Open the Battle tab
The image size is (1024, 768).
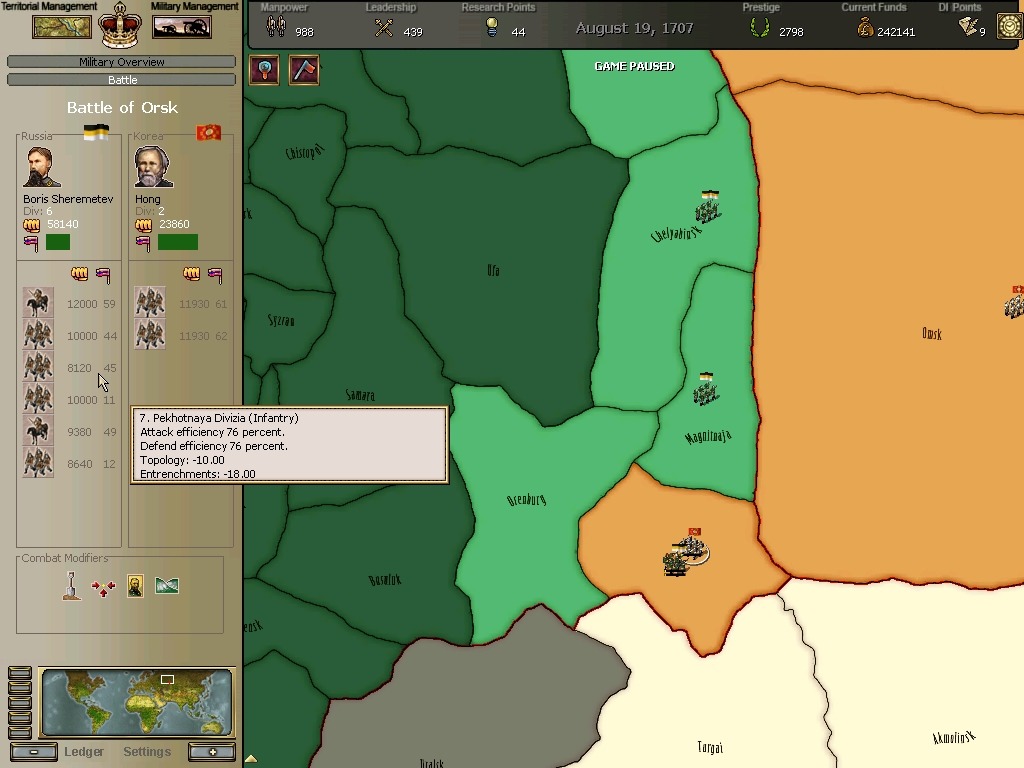[x=121, y=80]
